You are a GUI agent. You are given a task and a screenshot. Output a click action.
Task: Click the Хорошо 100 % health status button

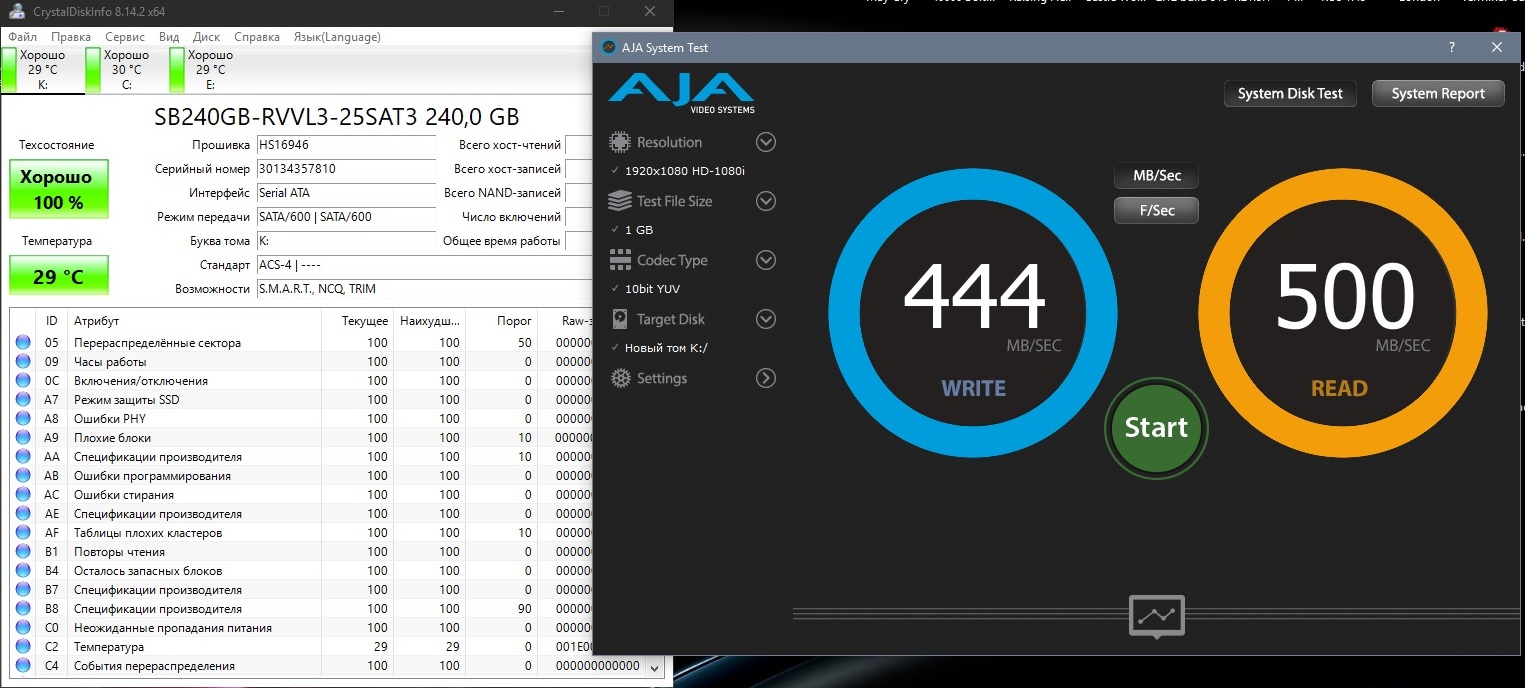click(59, 189)
